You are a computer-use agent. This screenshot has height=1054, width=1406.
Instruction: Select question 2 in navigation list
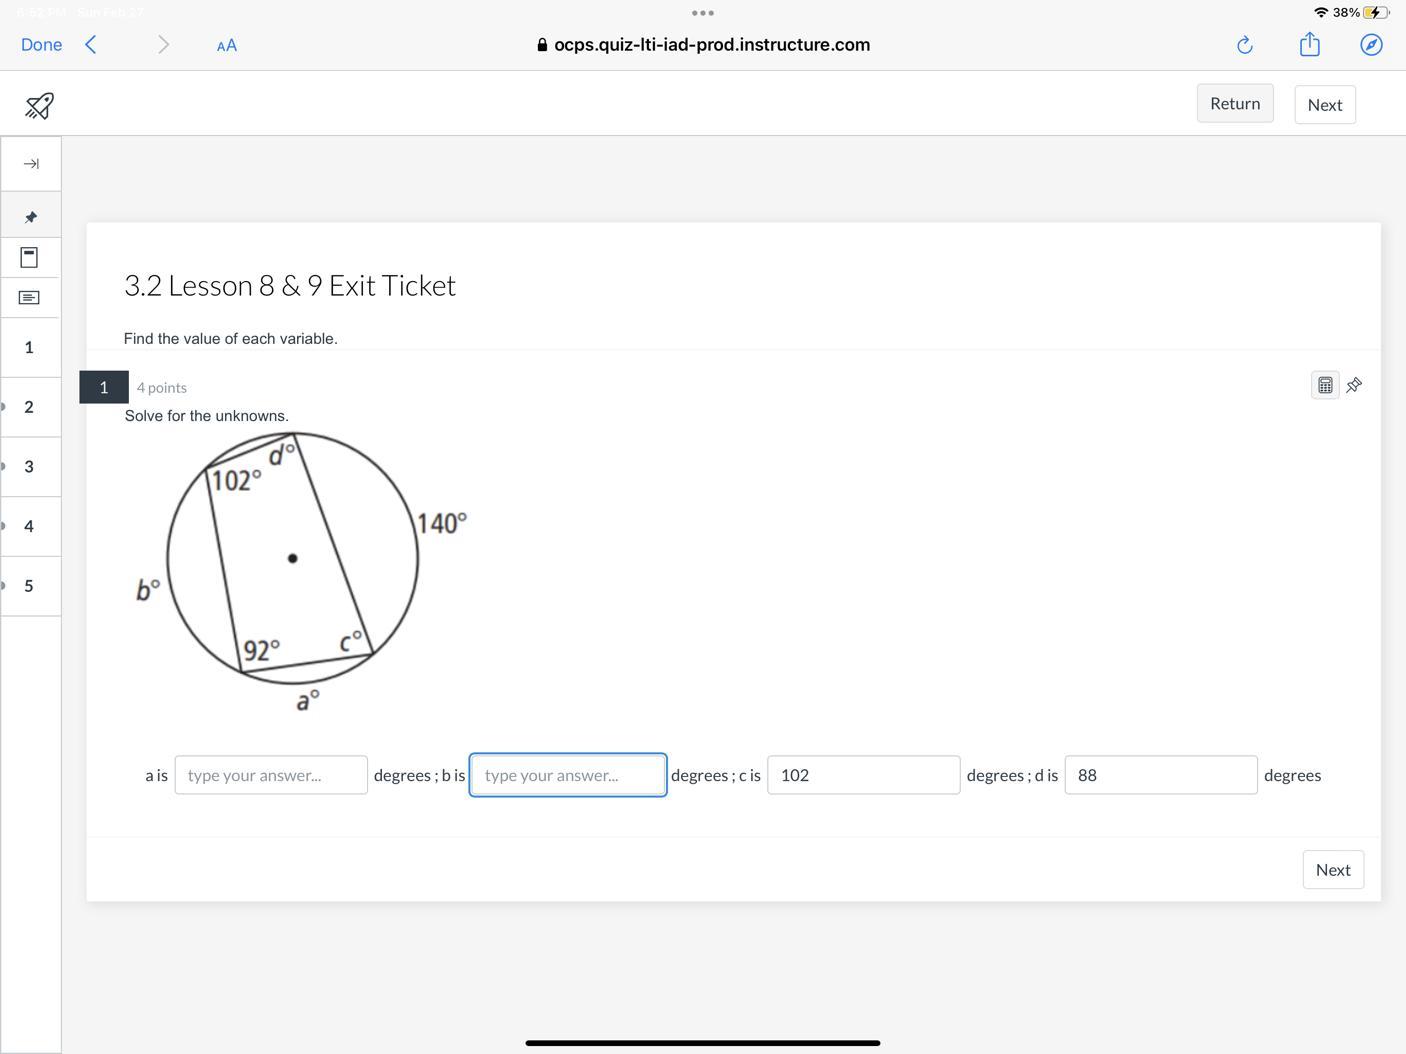(x=29, y=407)
